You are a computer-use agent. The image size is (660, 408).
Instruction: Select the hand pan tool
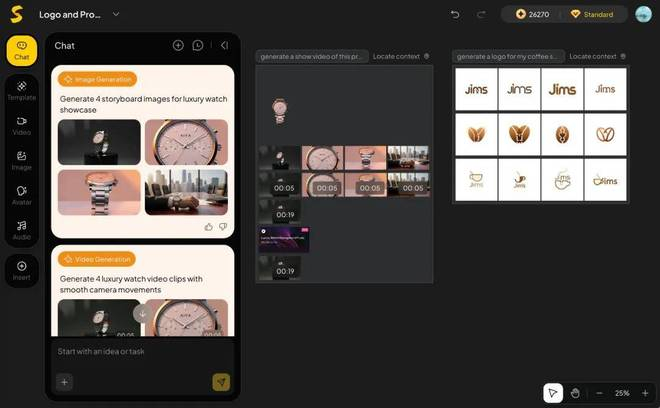tap(575, 393)
